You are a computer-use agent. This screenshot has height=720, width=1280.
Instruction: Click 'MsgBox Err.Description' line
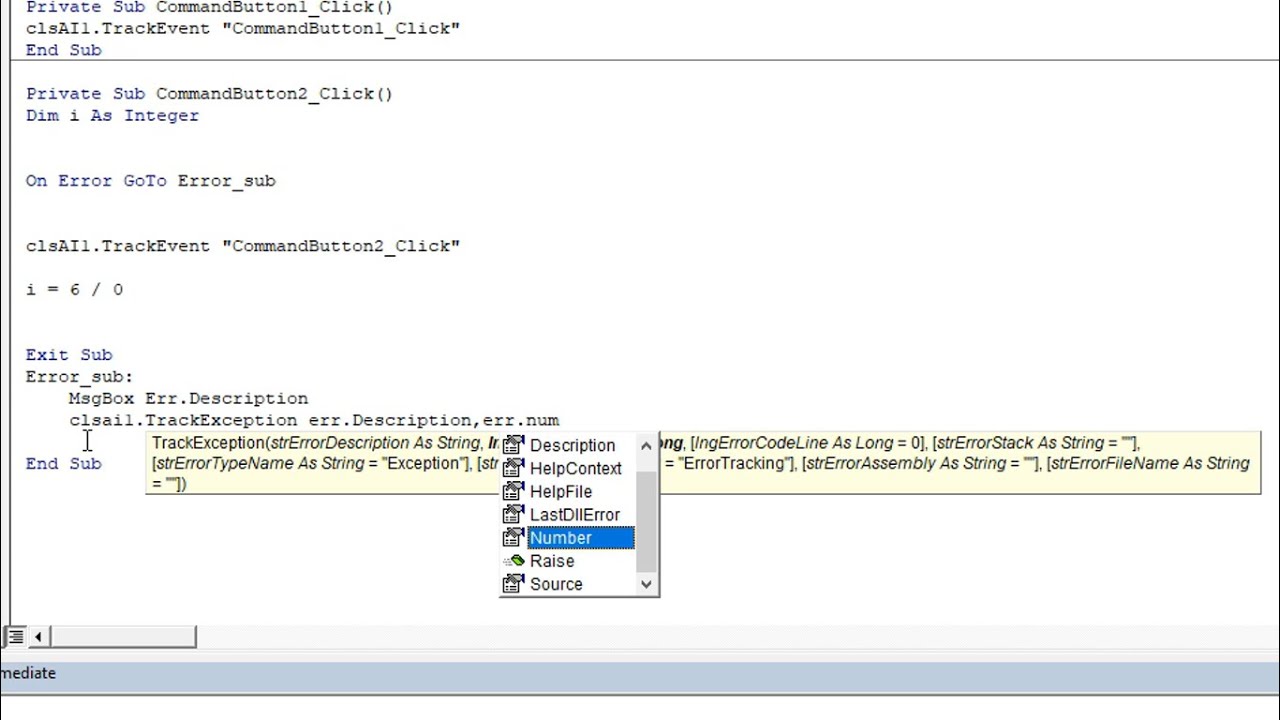188,398
